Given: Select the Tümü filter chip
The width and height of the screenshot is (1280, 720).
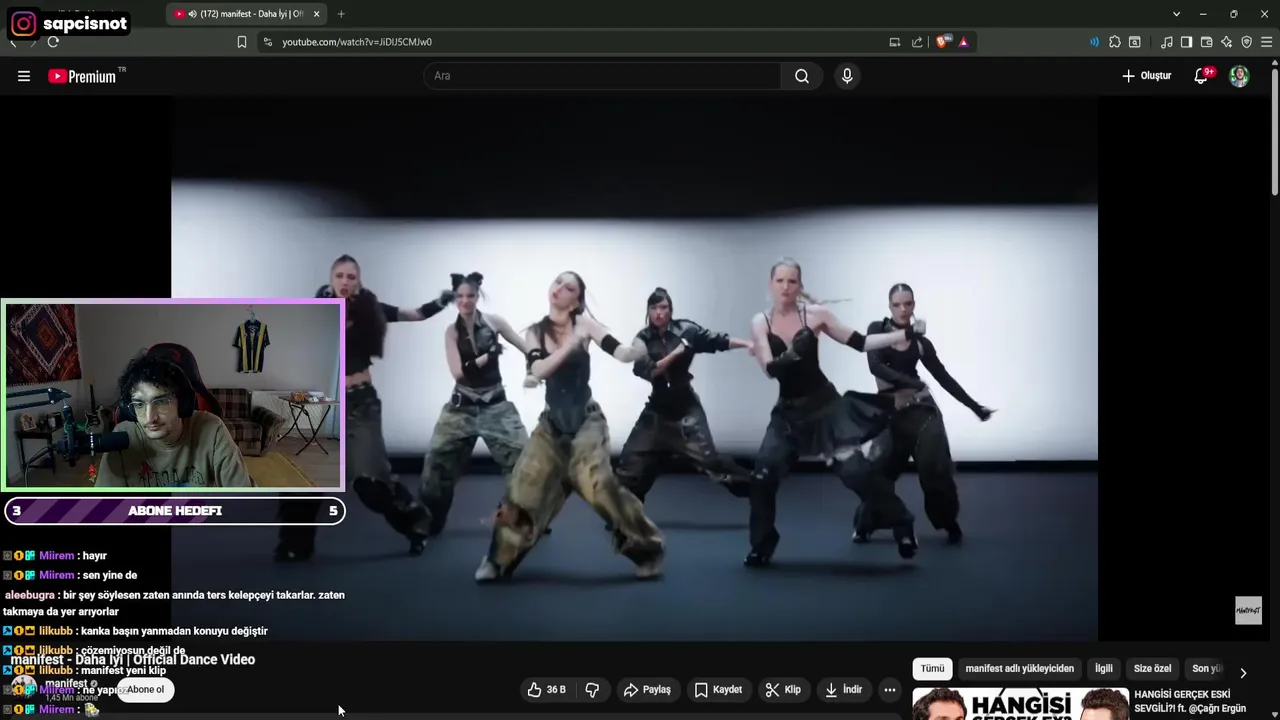Looking at the screenshot, I should pos(932,669).
